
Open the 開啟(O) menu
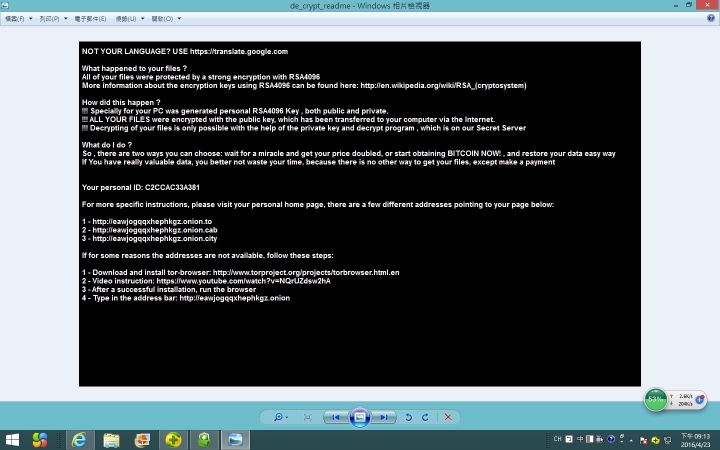[162, 19]
